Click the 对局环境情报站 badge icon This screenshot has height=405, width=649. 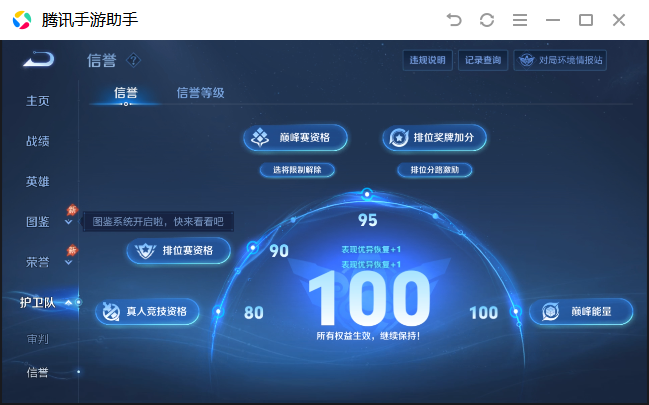[x=526, y=60]
